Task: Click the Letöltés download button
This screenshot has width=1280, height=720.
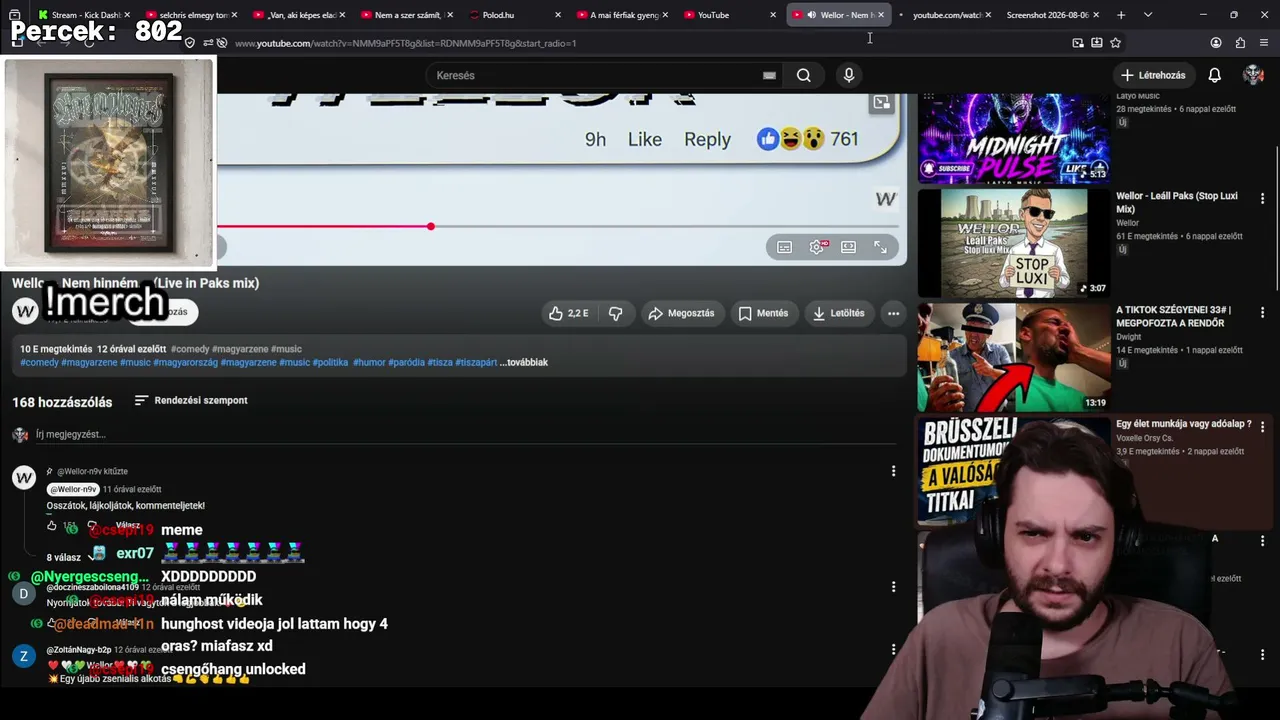Action: click(838, 313)
